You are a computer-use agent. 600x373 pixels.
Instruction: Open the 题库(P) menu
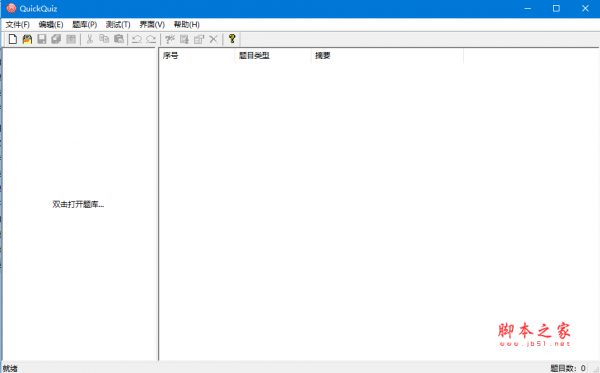click(85, 24)
